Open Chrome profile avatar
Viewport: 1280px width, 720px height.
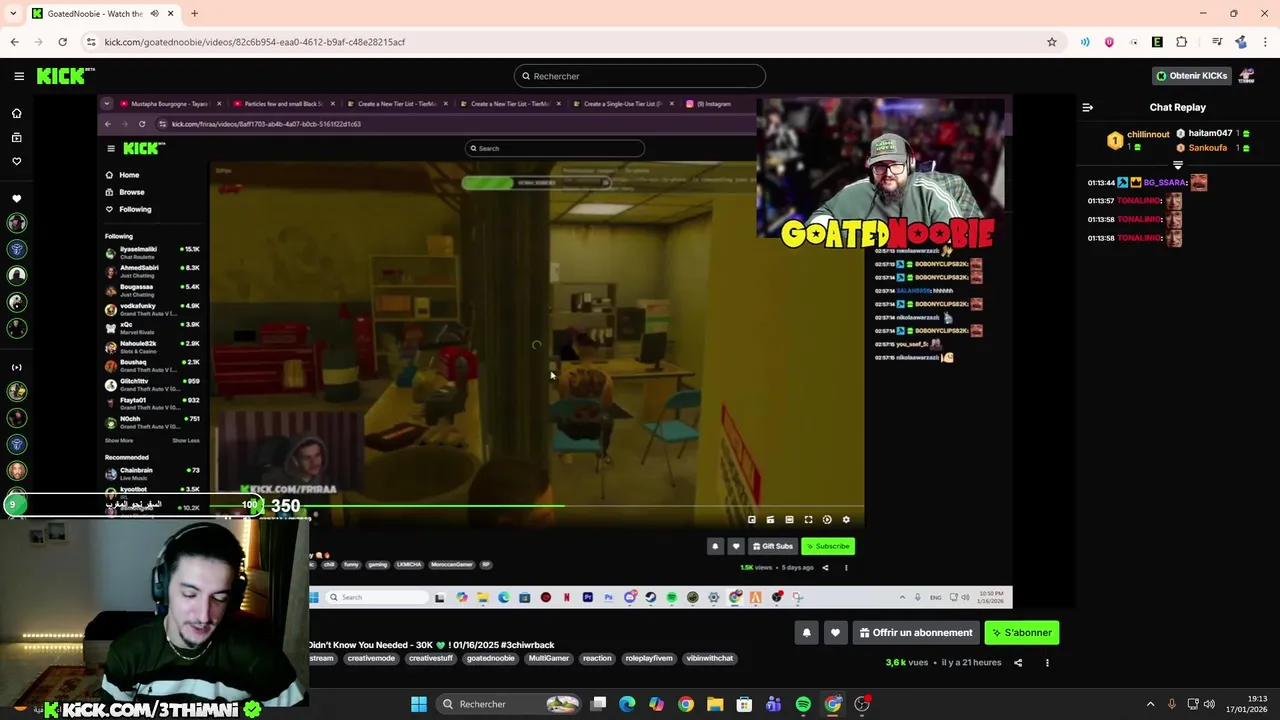1241,42
